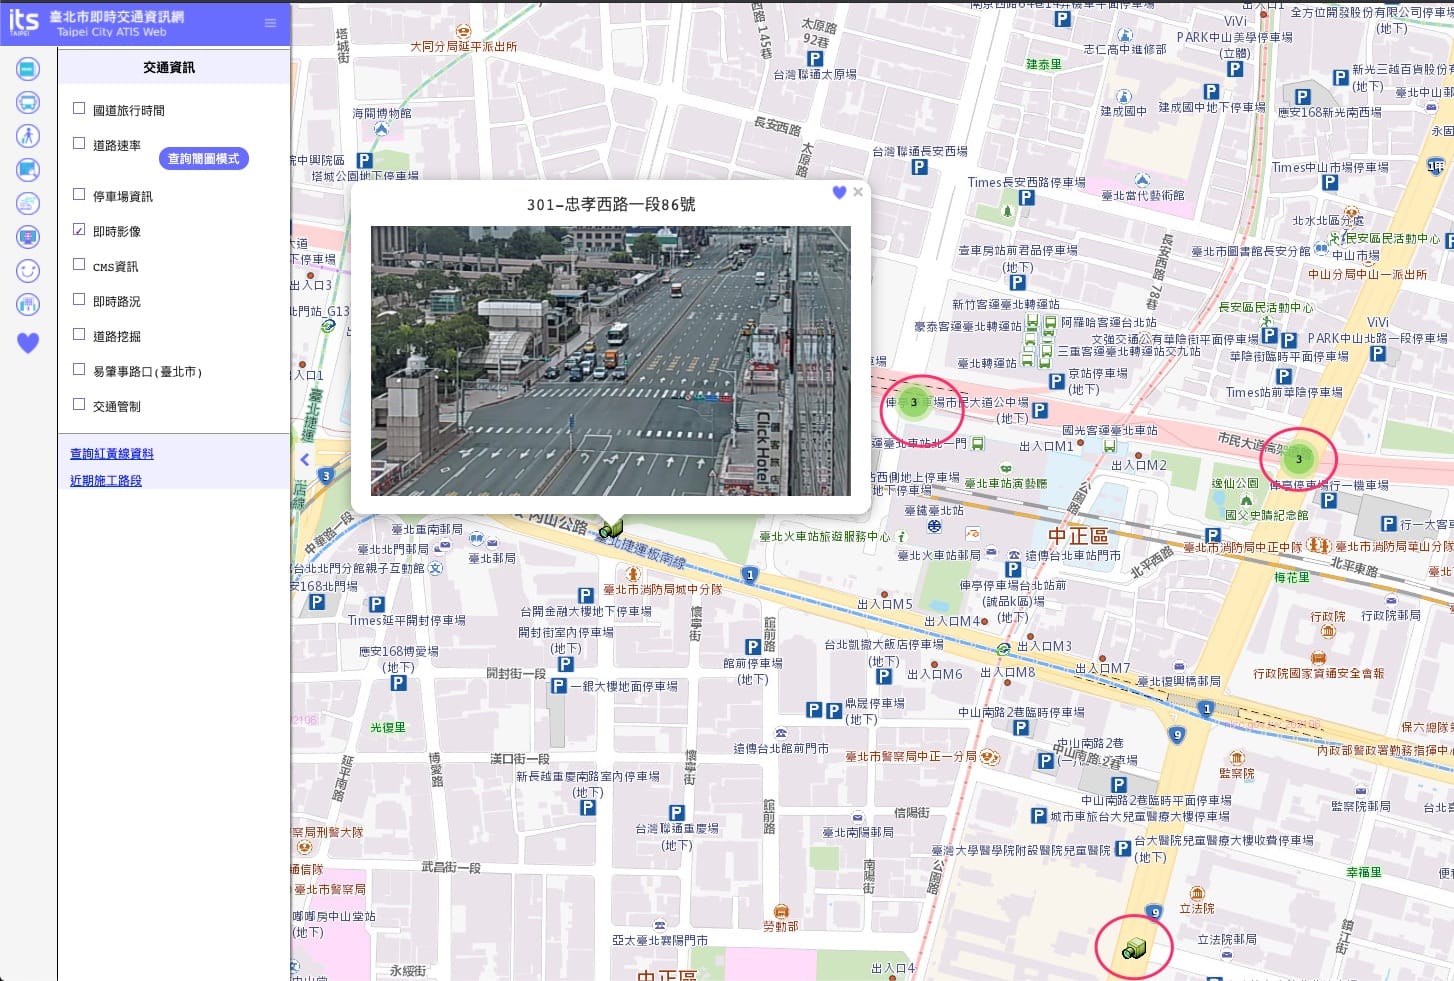Click camera marker near 立法院 at bottom right
This screenshot has height=981, width=1454.
(x=1133, y=948)
